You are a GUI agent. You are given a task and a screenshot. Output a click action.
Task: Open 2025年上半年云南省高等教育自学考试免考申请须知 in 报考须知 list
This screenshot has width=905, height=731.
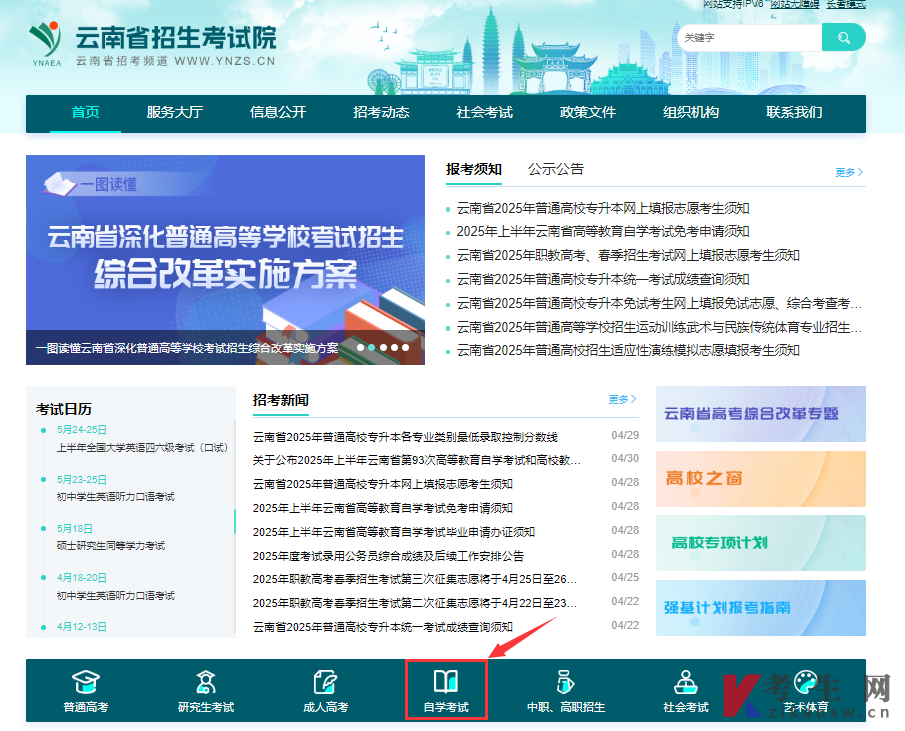603,231
